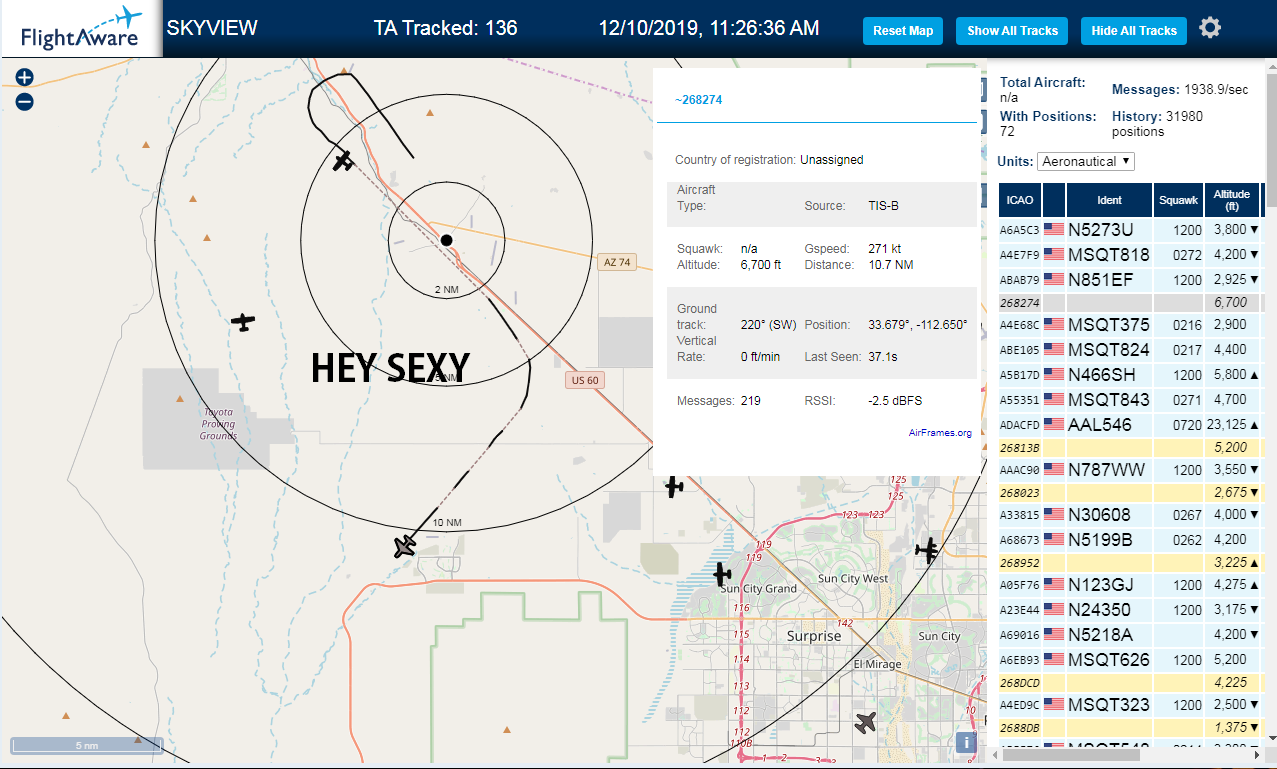This screenshot has width=1277, height=769.
Task: Click the vertical scrollbar down arrow
Action: pos(1270,740)
